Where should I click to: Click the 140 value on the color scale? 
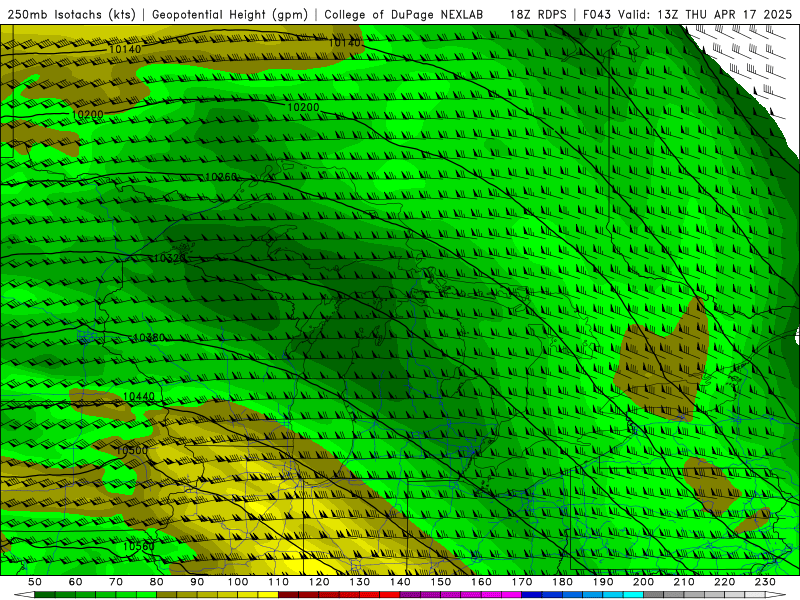click(x=400, y=582)
